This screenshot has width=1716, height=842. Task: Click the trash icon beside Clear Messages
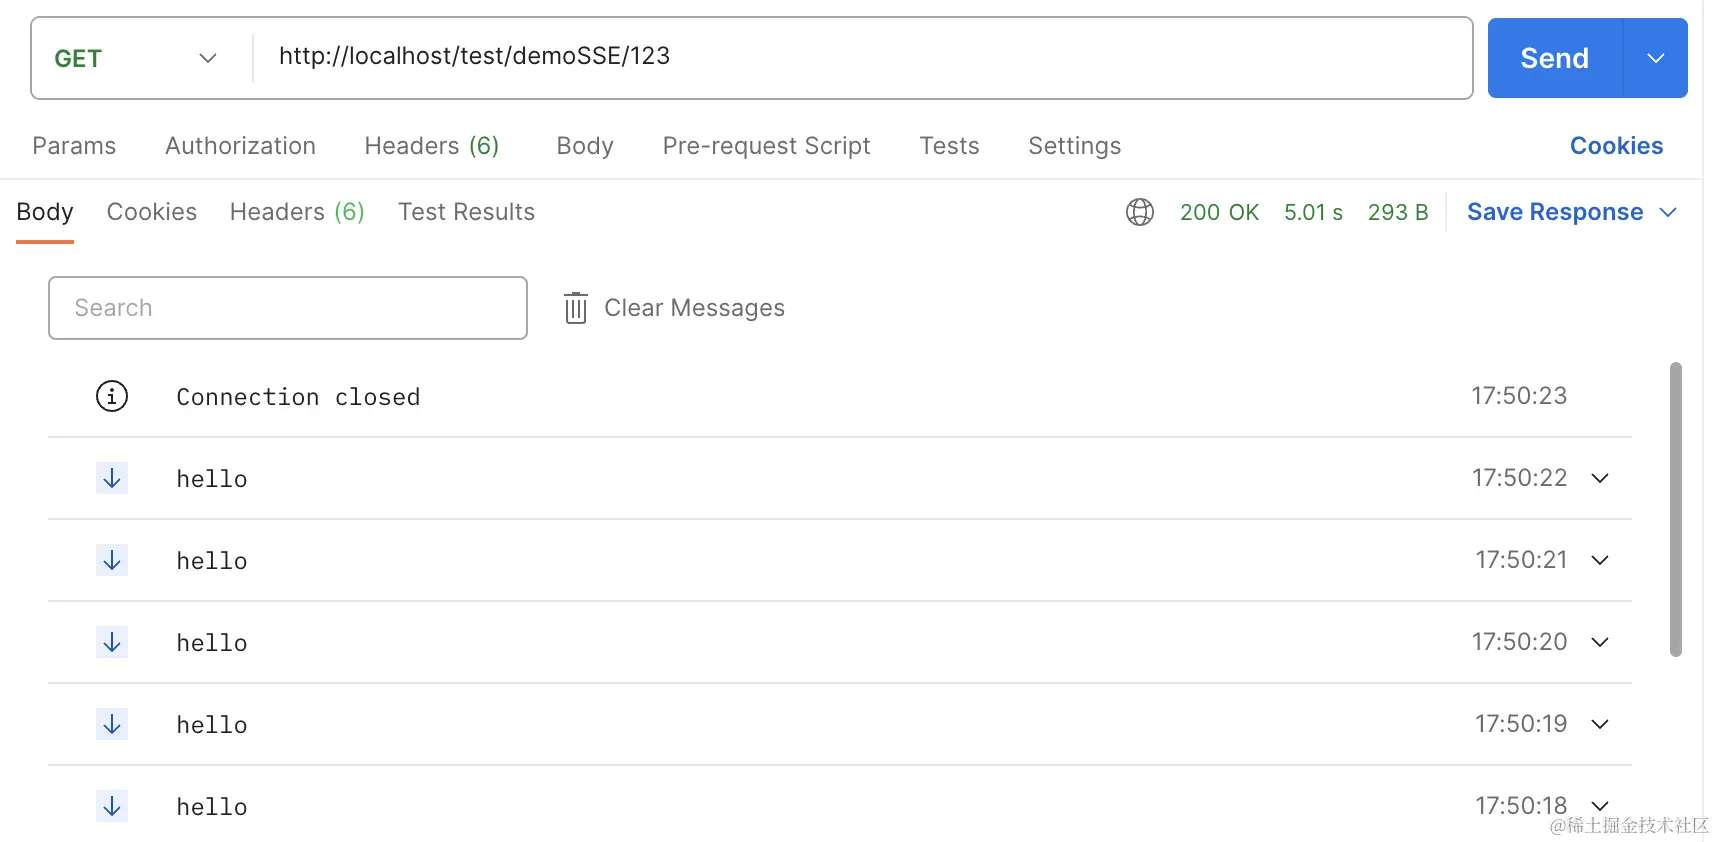[575, 308]
